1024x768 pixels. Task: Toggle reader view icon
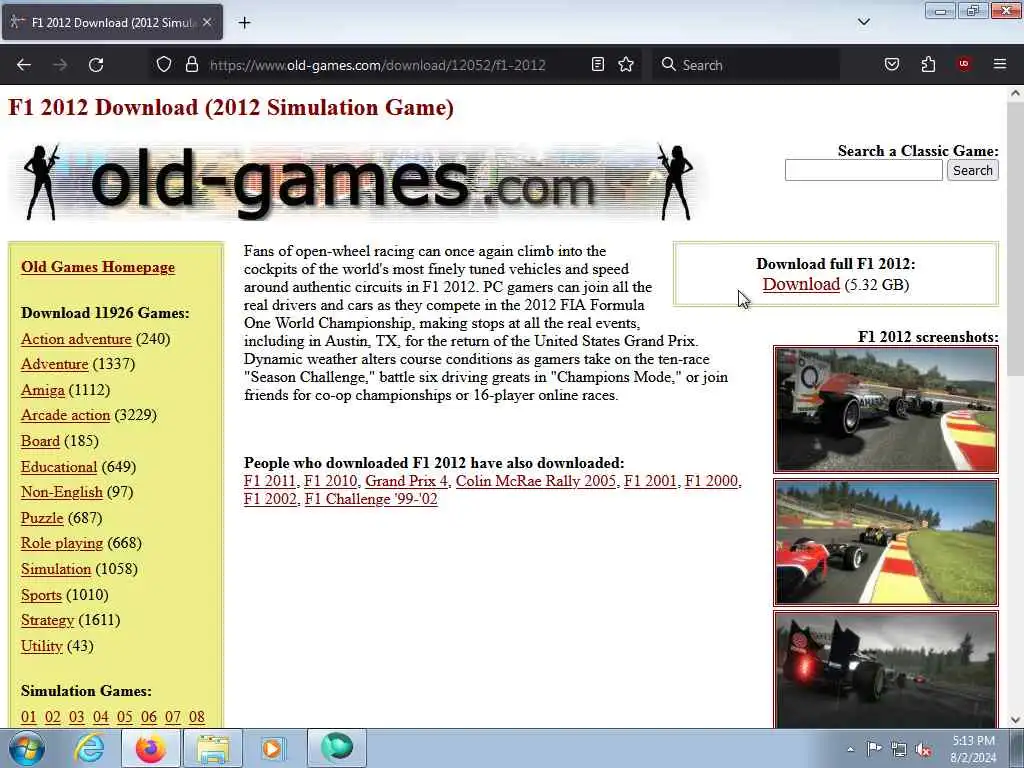598,64
